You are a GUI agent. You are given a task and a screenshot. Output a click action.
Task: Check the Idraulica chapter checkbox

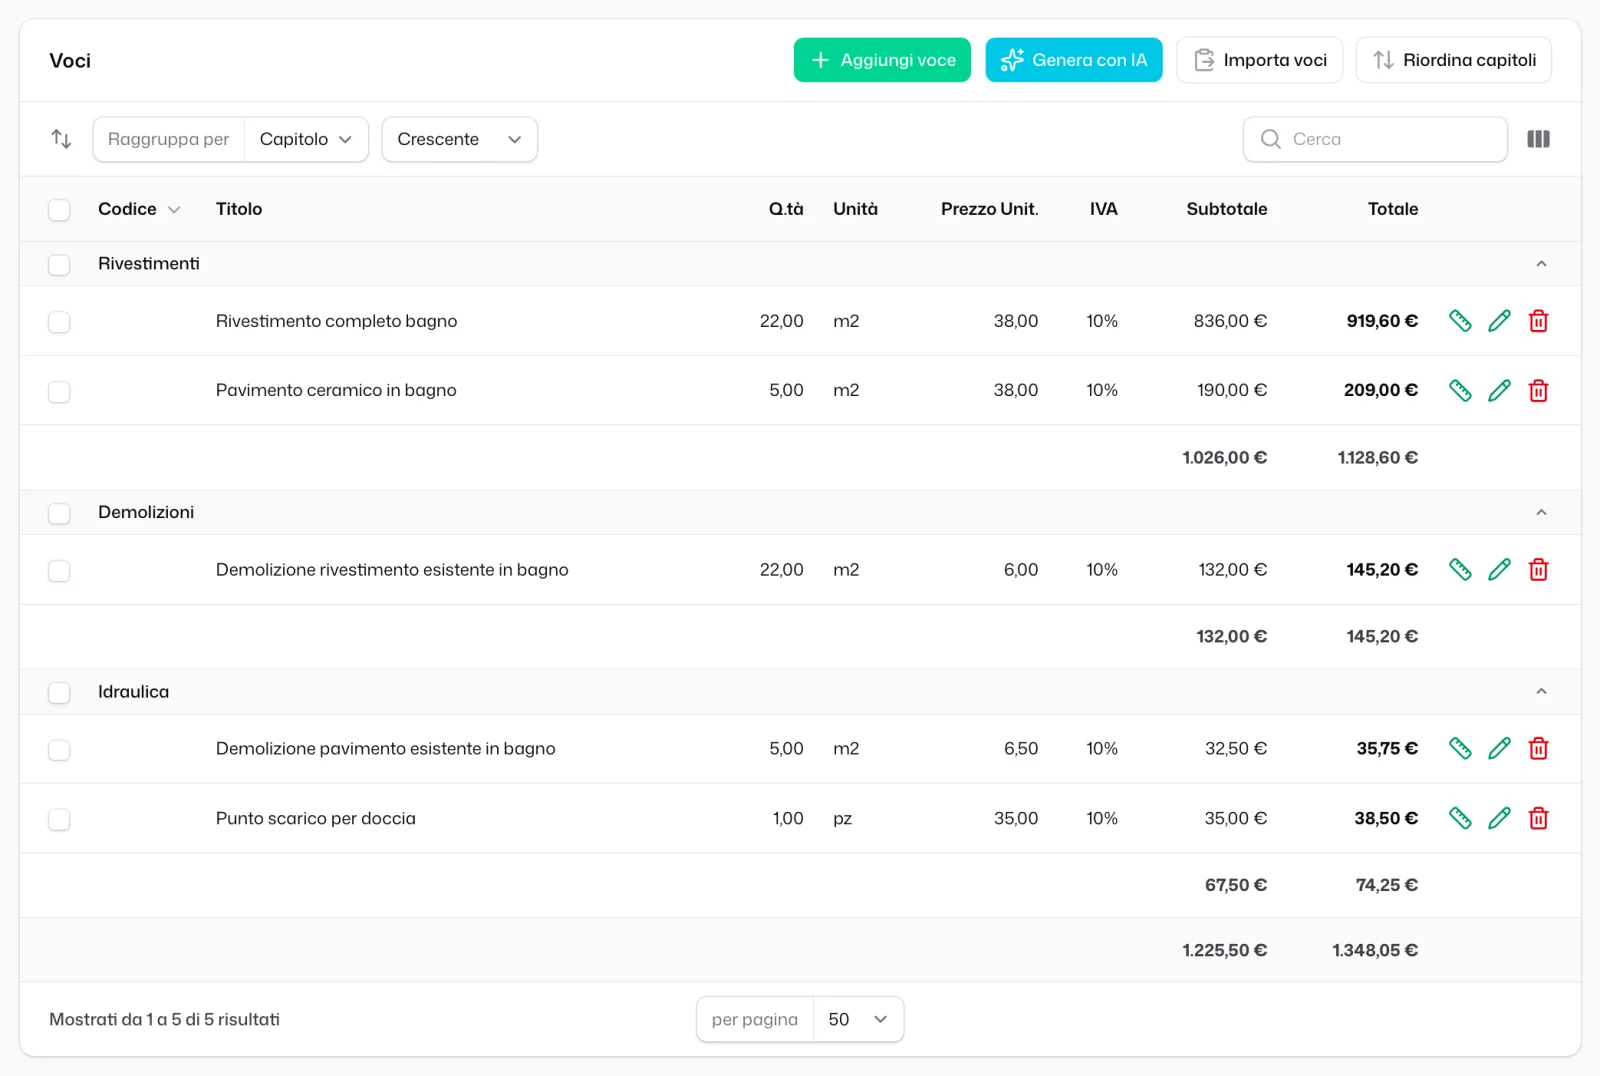coord(59,692)
